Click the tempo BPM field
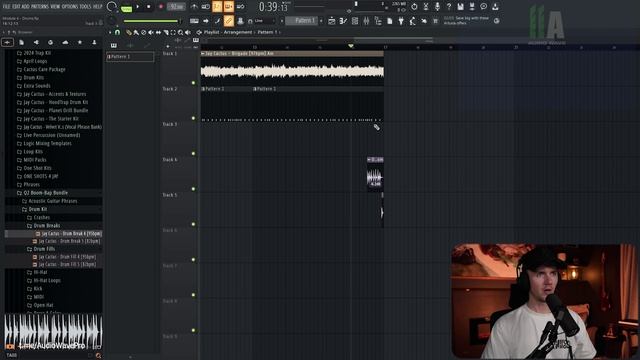 pyautogui.click(x=176, y=7)
